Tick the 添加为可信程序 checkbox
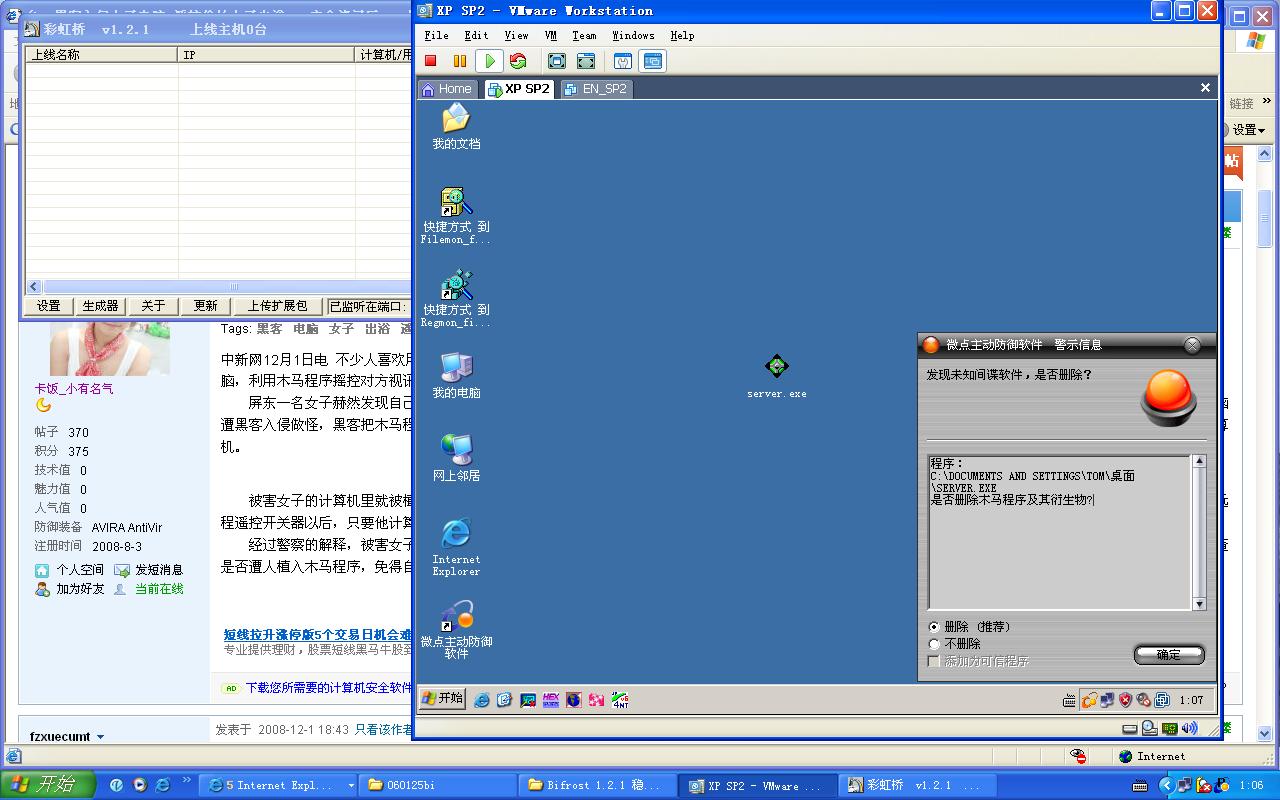This screenshot has height=800, width=1280. point(935,662)
